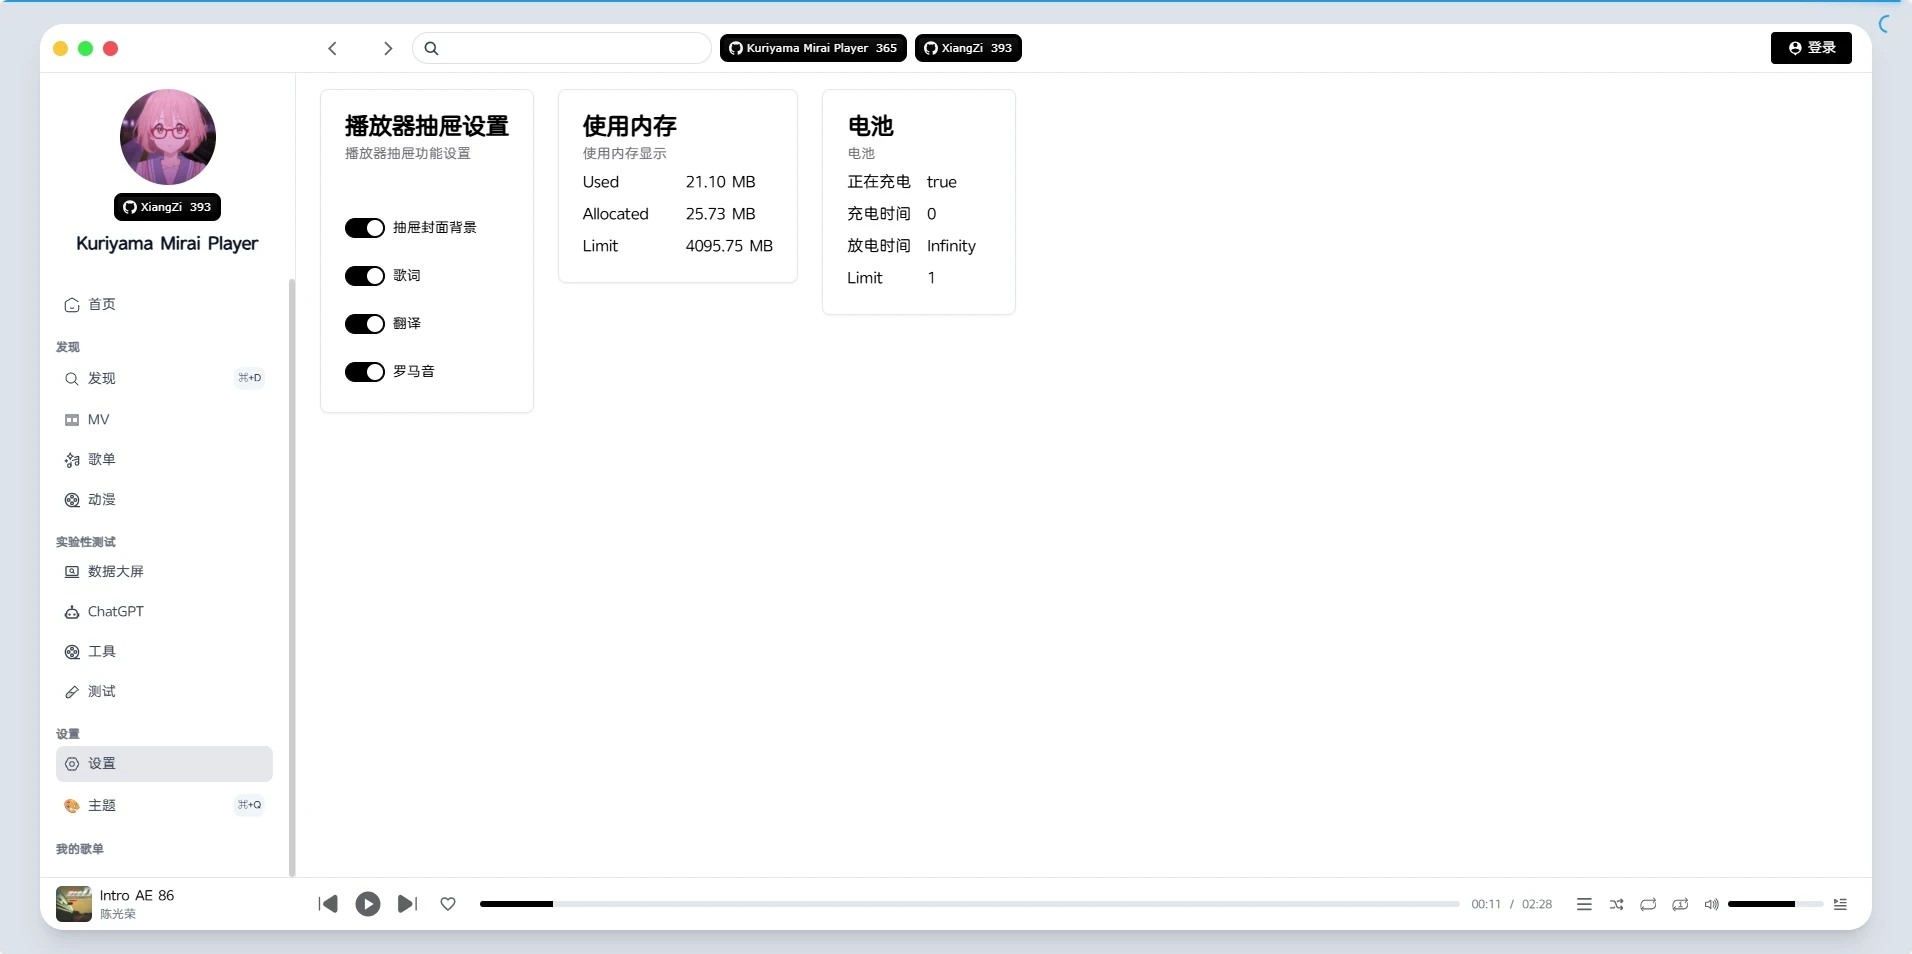Viewport: 1912px width, 954px height.
Task: Click the 21.10 MB used value
Action: click(x=720, y=182)
